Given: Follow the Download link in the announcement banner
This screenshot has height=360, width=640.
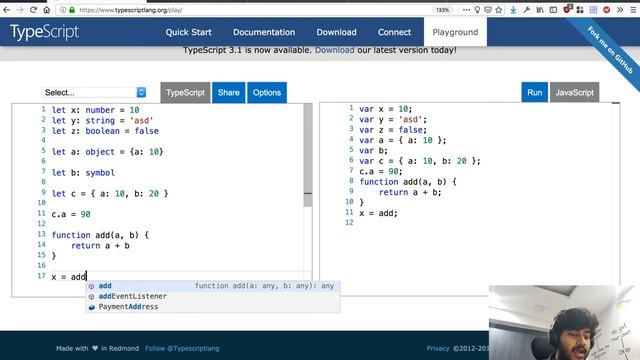Looking at the screenshot, I should tap(335, 50).
